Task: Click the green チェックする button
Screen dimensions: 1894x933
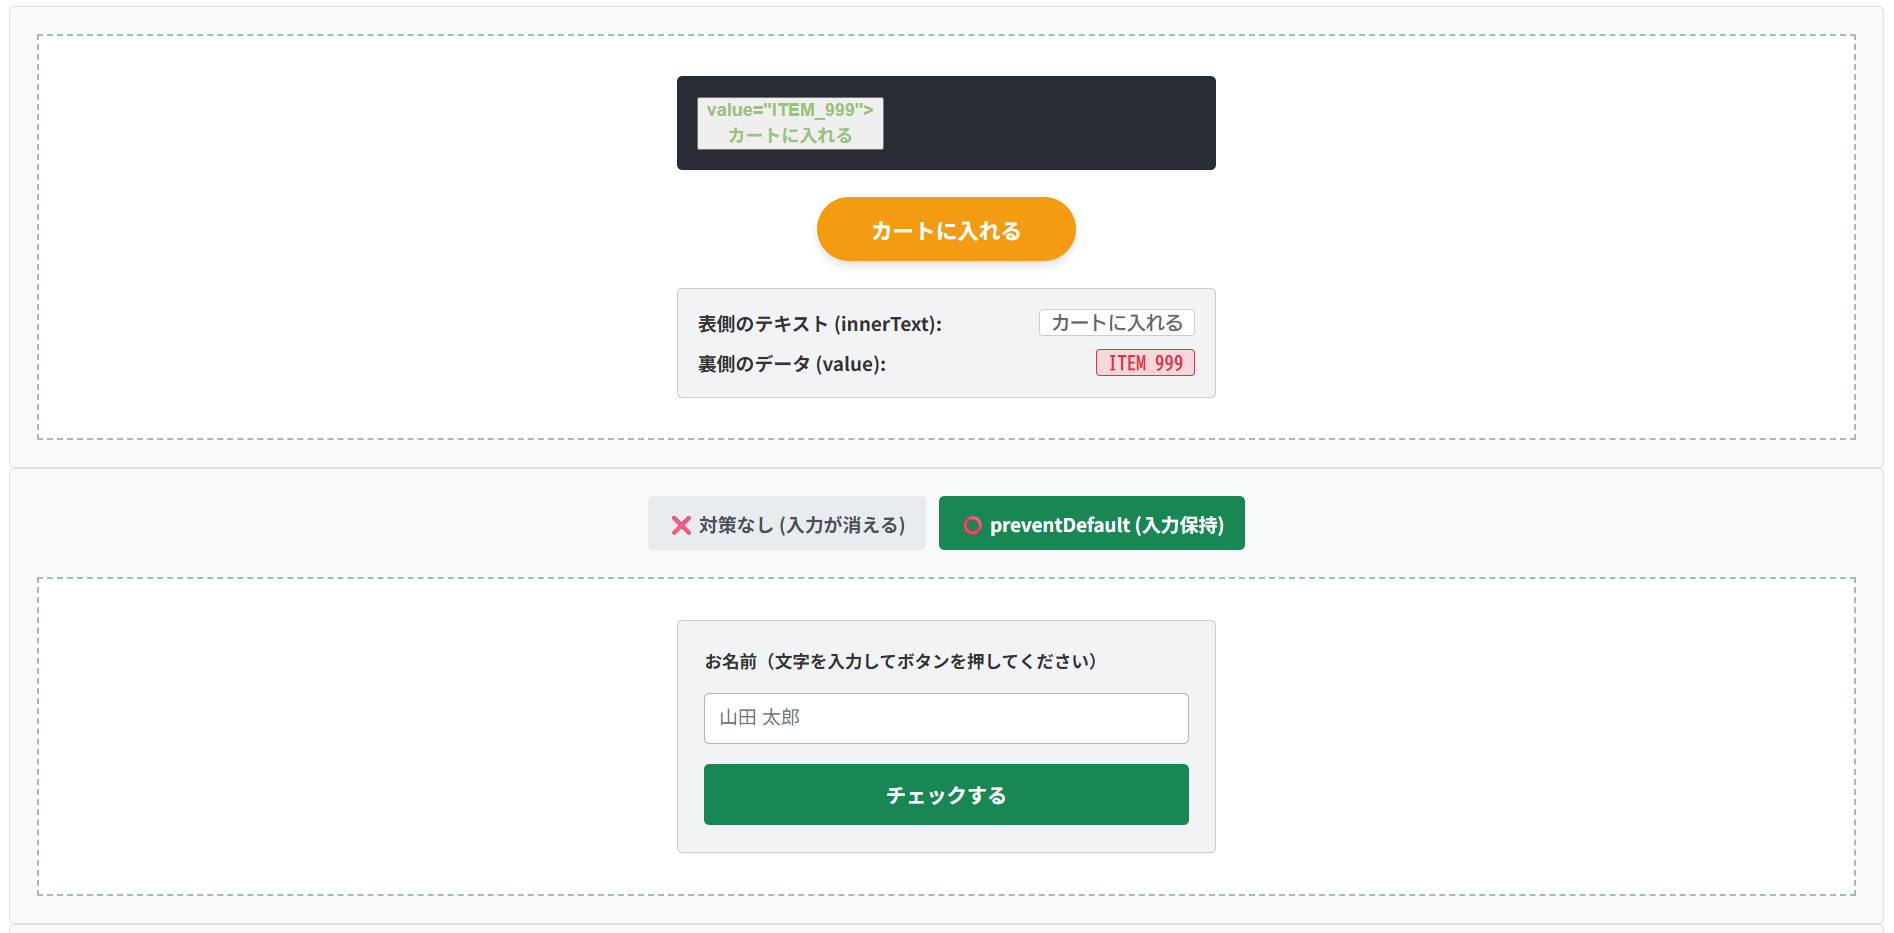Action: pos(946,794)
